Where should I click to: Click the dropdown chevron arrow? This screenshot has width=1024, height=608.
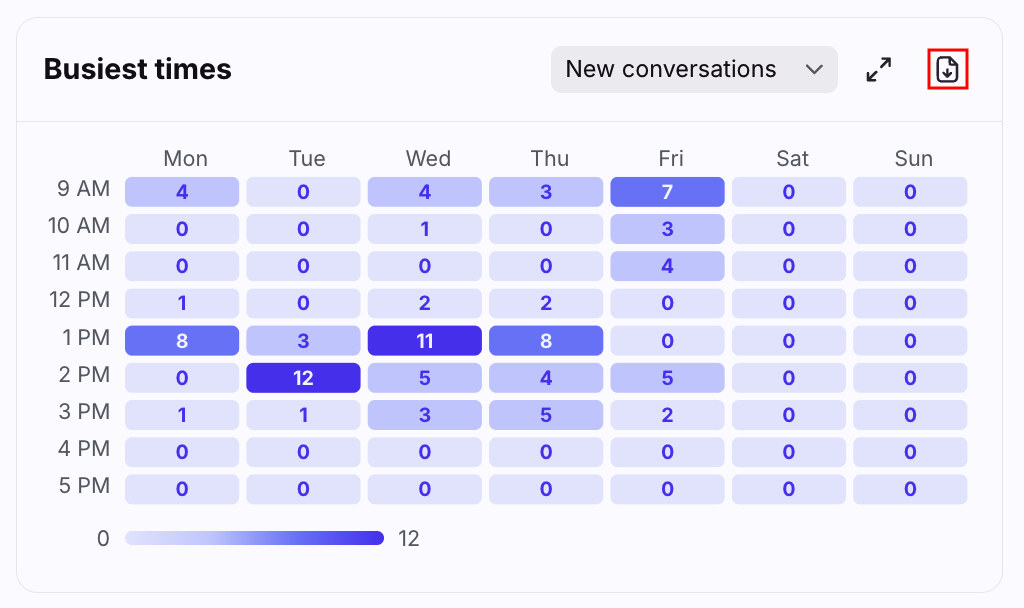pyautogui.click(x=814, y=69)
